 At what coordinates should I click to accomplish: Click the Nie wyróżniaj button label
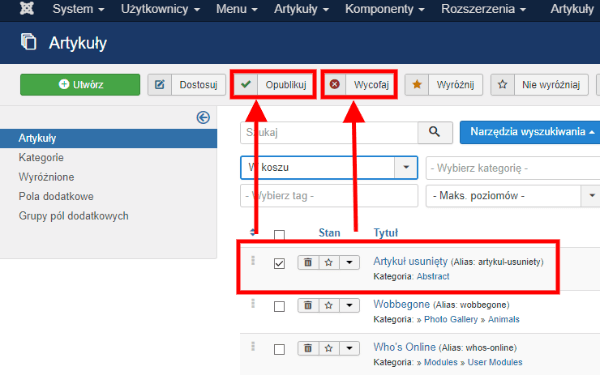point(551,85)
